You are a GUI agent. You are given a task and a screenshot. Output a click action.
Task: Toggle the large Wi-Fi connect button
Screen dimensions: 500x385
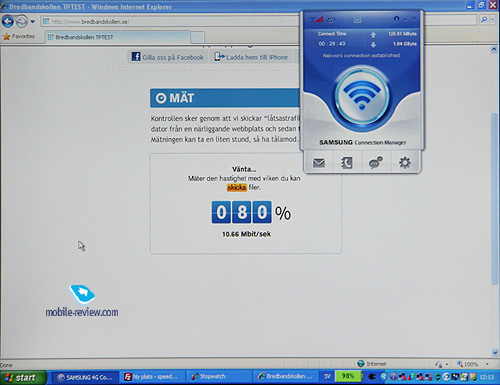362,96
